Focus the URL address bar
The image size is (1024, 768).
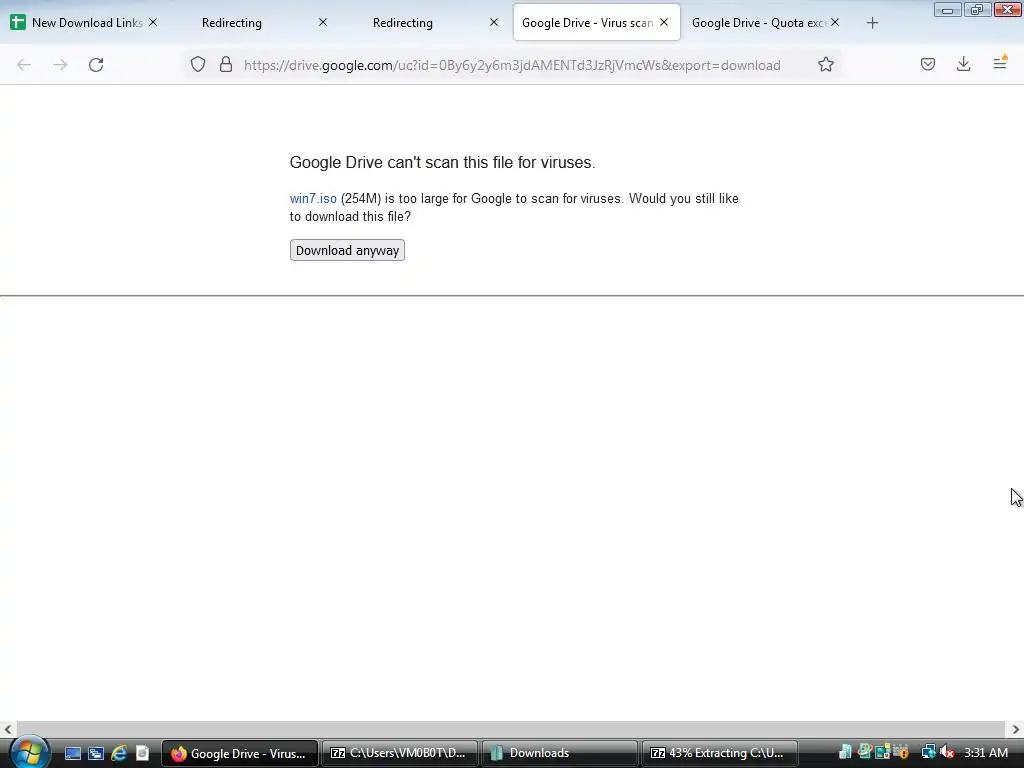pos(512,65)
